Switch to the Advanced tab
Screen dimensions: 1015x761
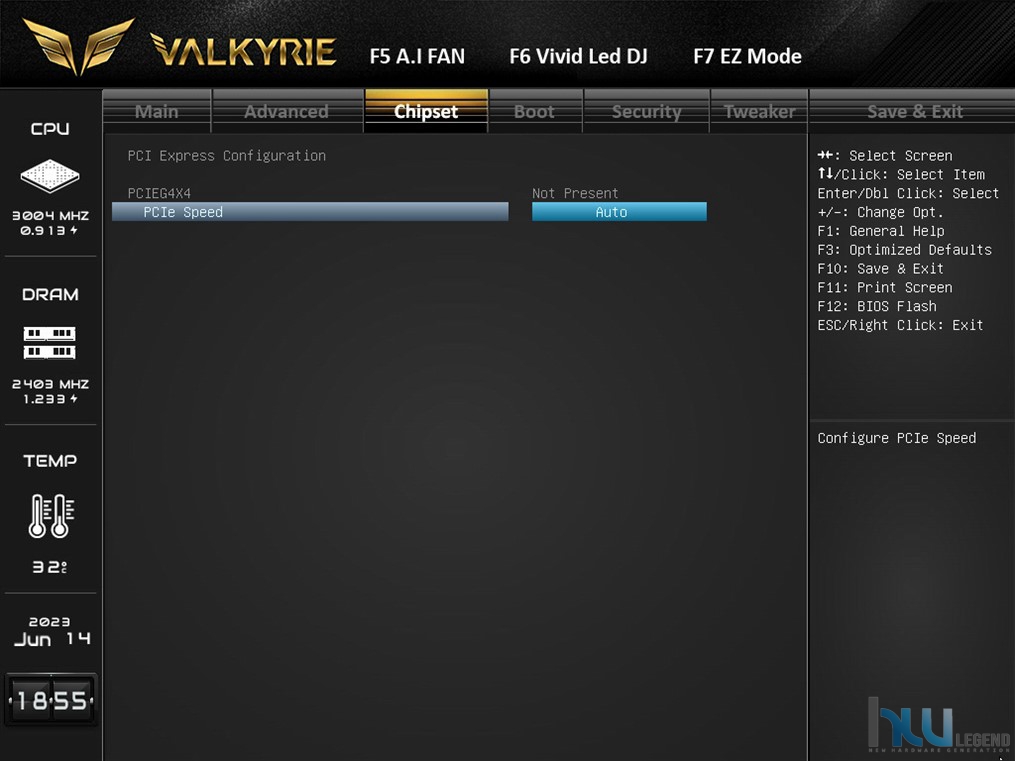coord(287,111)
